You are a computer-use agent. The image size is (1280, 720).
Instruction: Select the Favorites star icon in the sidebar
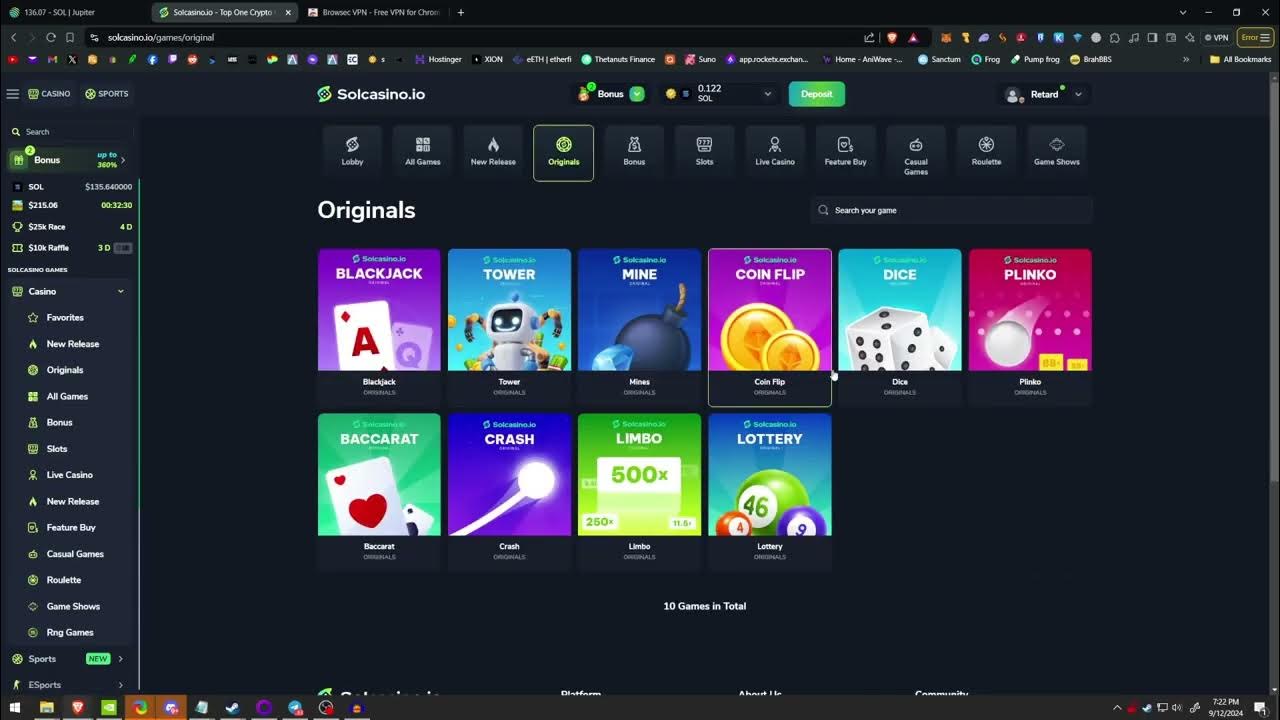(32, 317)
